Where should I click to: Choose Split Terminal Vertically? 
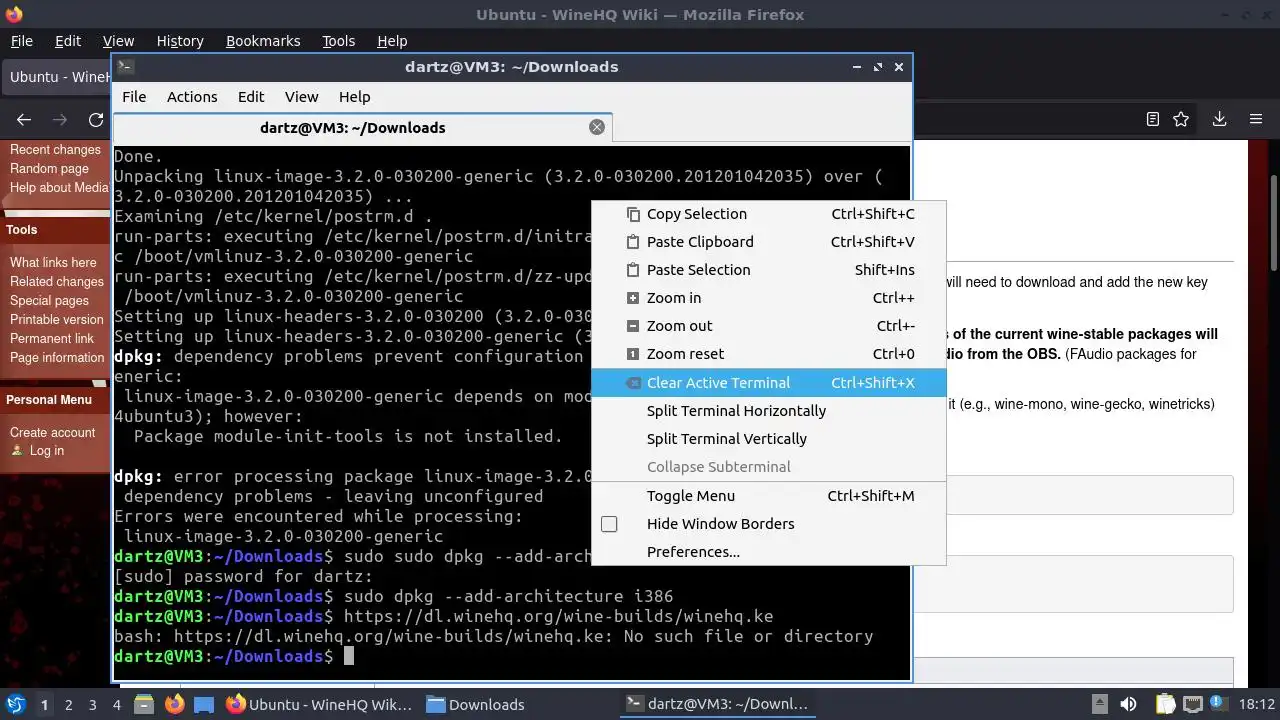coord(768,439)
